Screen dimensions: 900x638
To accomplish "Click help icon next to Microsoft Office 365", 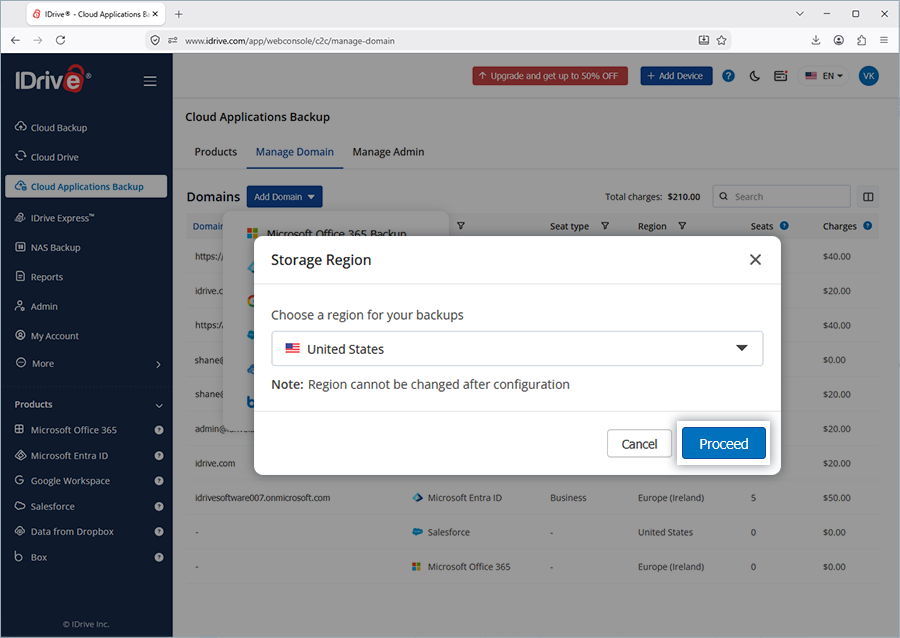I will 159,430.
